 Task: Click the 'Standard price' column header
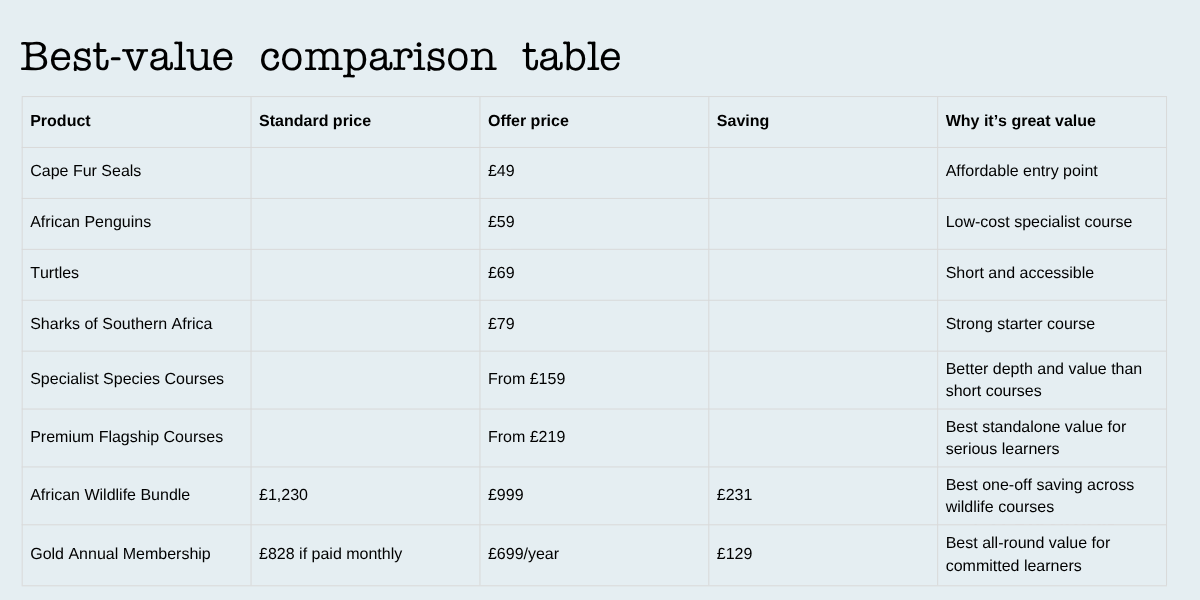[314, 121]
